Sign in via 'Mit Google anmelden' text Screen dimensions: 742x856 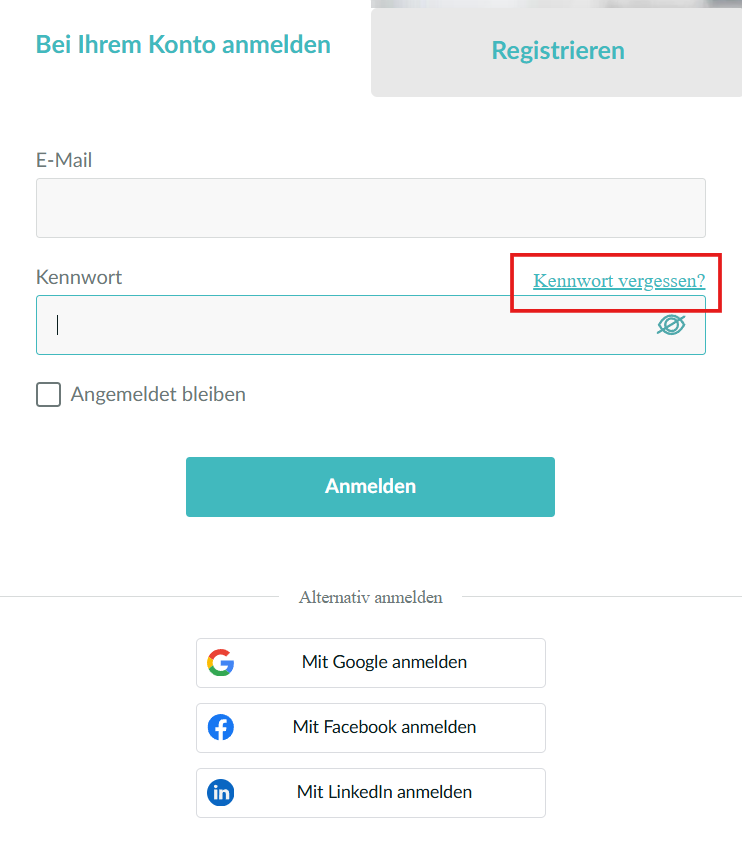(384, 662)
